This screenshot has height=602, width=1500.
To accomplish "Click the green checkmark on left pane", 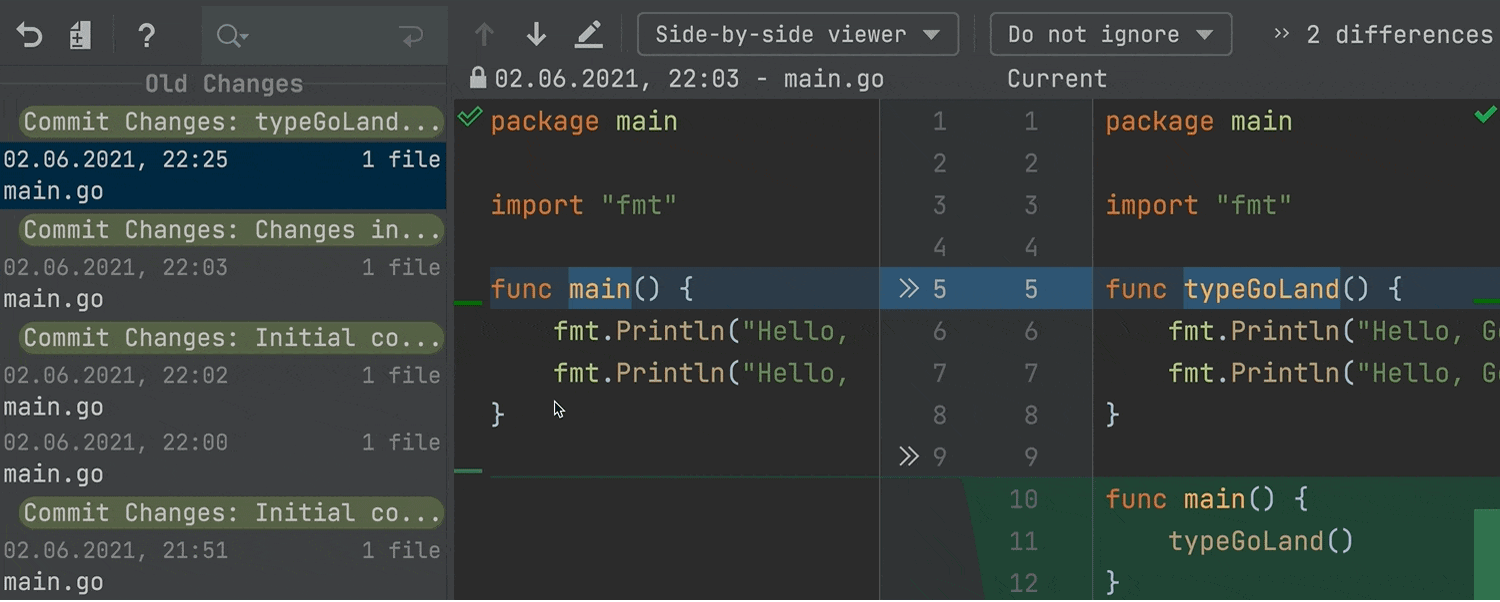I will [469, 119].
